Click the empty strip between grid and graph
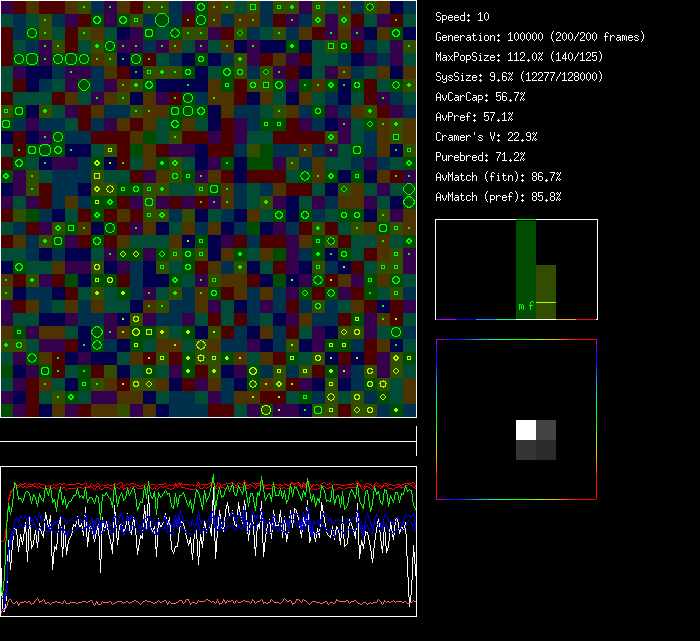 [208, 430]
